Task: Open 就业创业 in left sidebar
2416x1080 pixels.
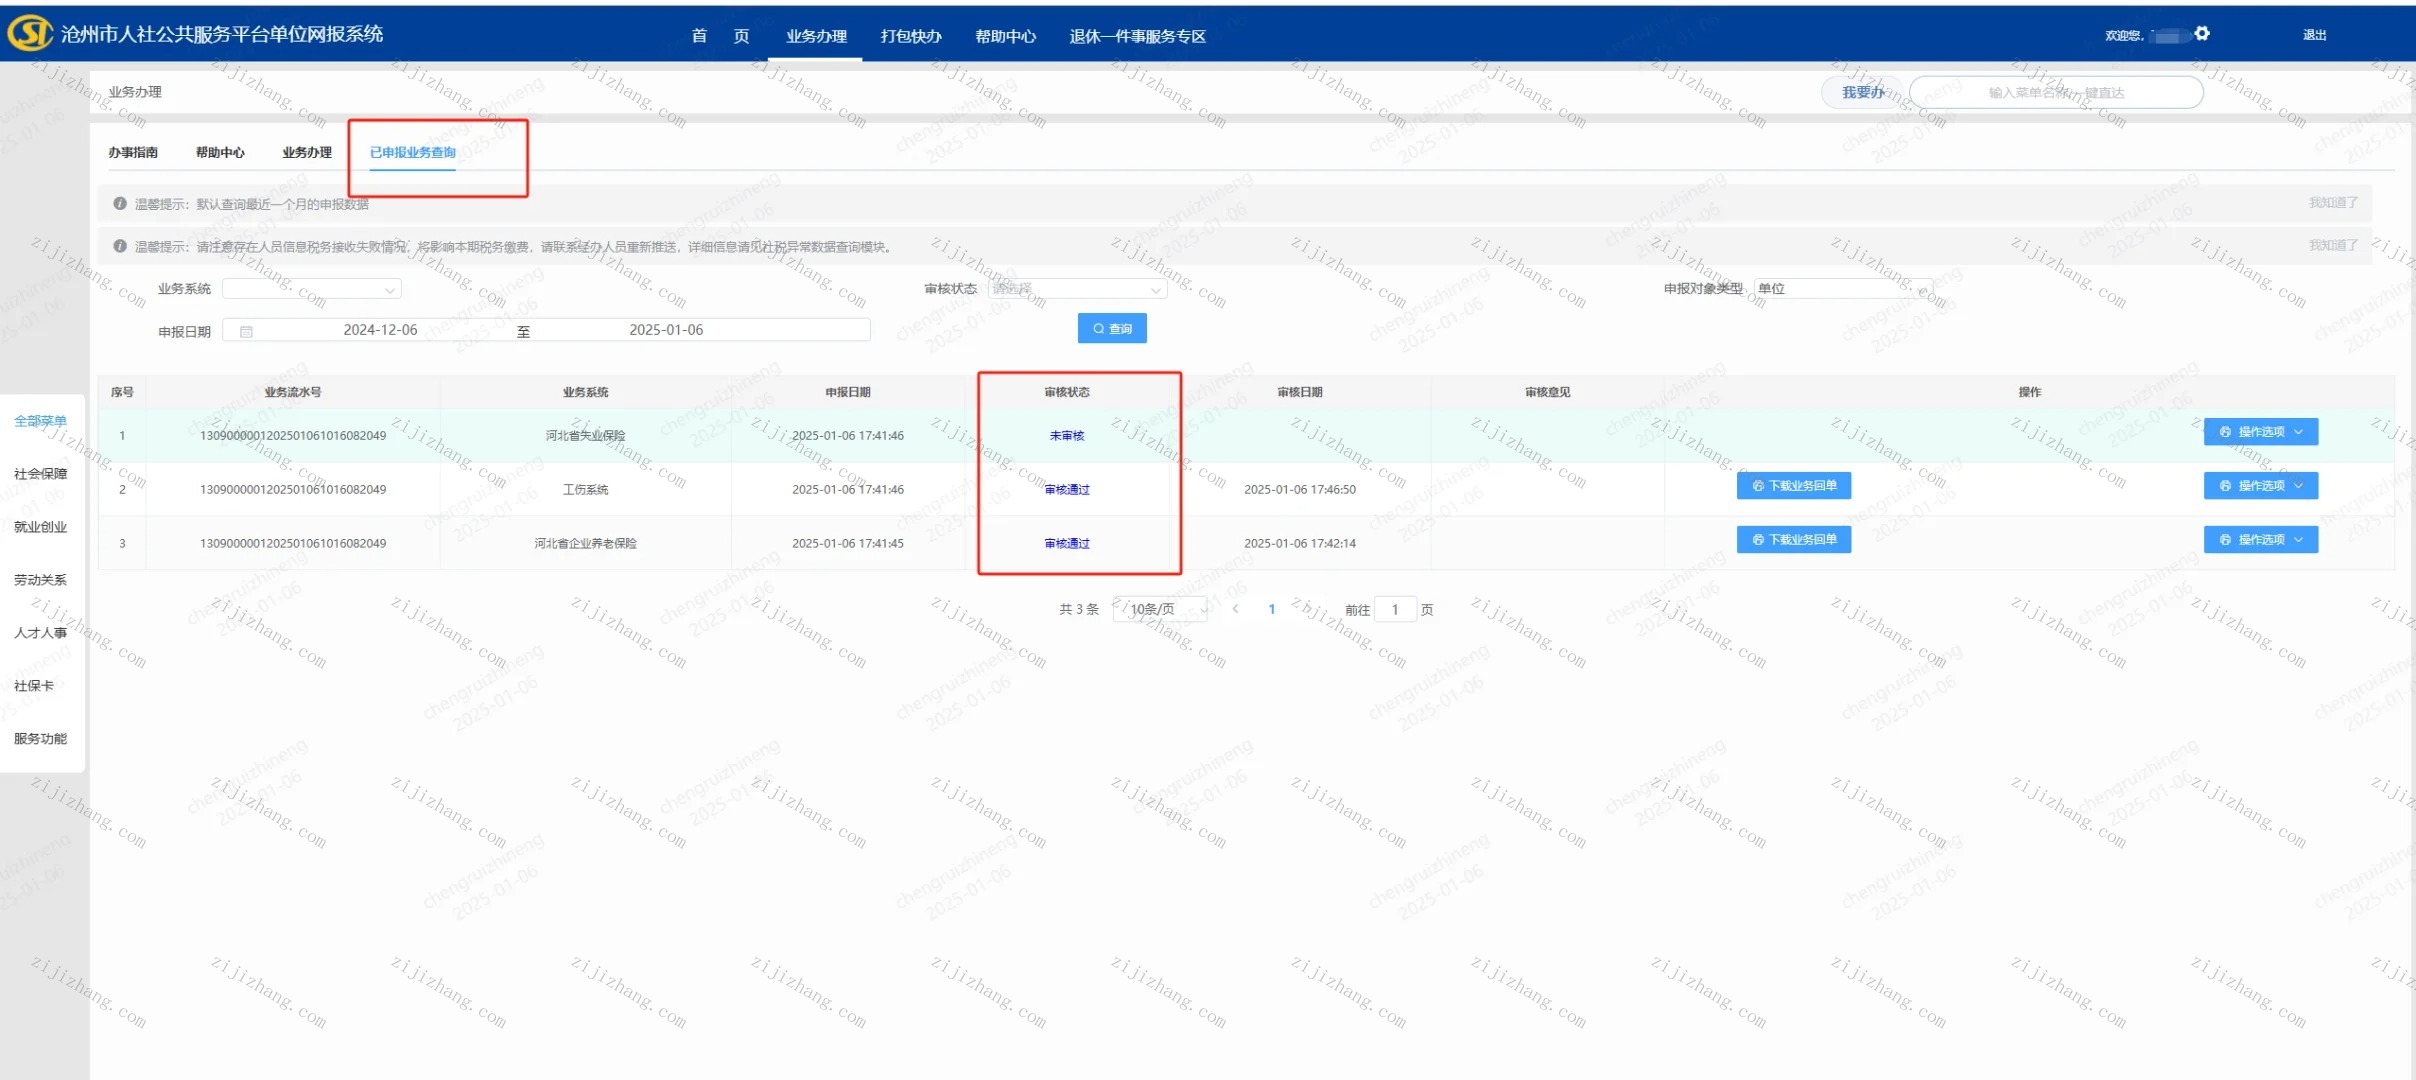Action: 40,527
